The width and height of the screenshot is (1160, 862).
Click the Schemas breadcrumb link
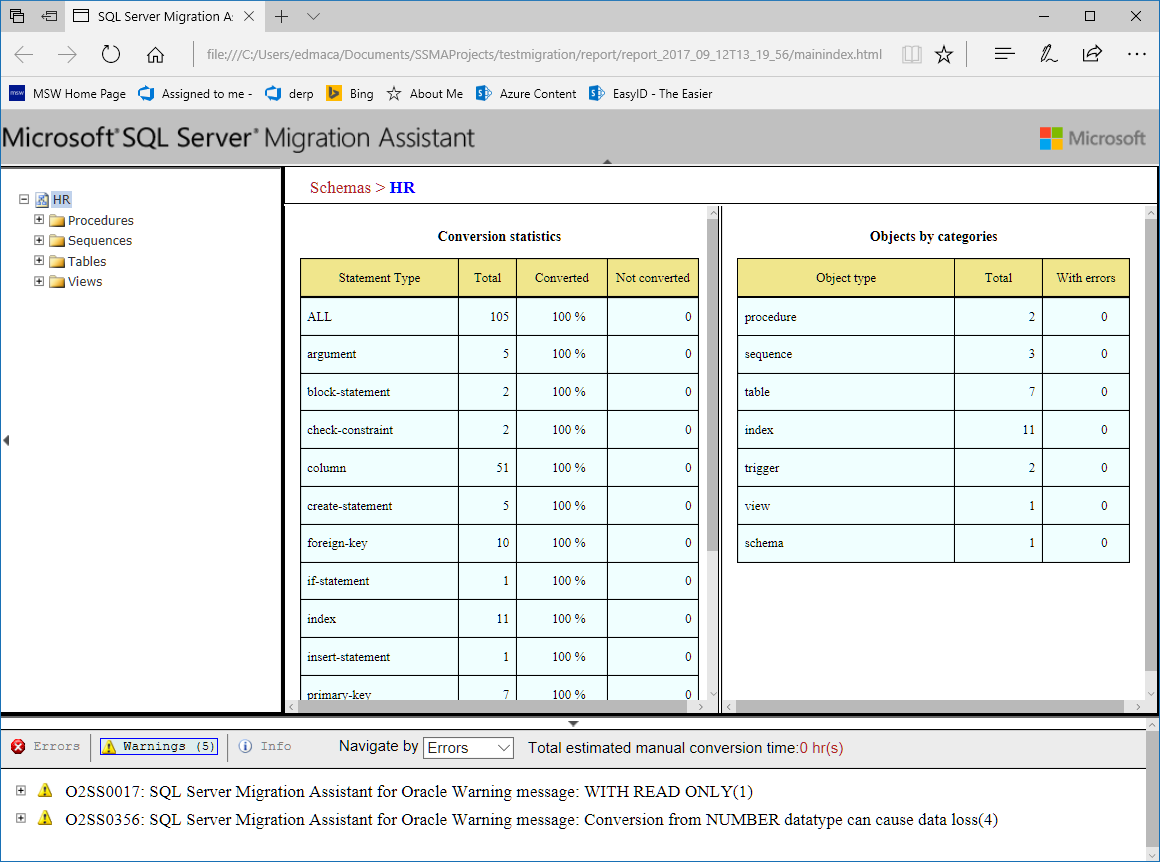click(340, 187)
